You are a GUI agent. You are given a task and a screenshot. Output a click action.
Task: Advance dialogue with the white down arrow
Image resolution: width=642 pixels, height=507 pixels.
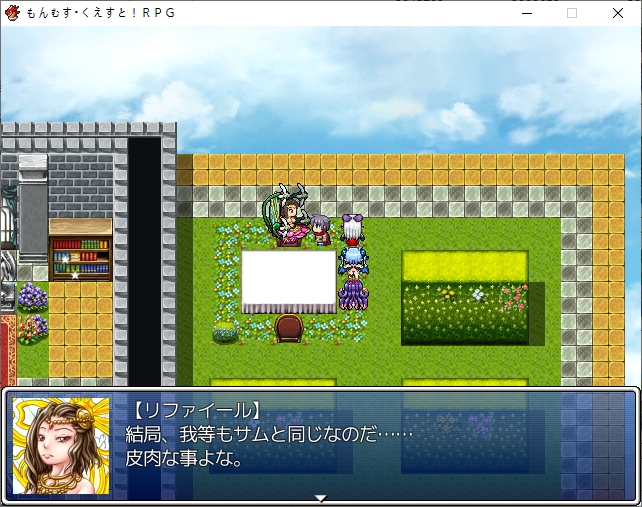[x=321, y=498]
